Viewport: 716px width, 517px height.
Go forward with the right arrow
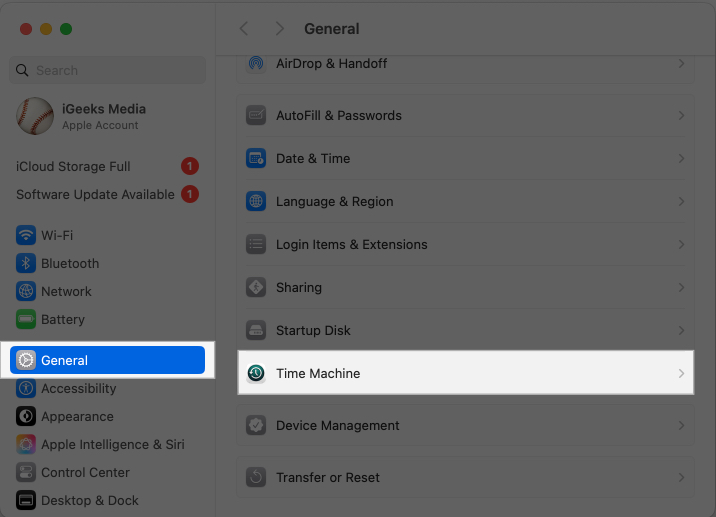pyautogui.click(x=280, y=29)
